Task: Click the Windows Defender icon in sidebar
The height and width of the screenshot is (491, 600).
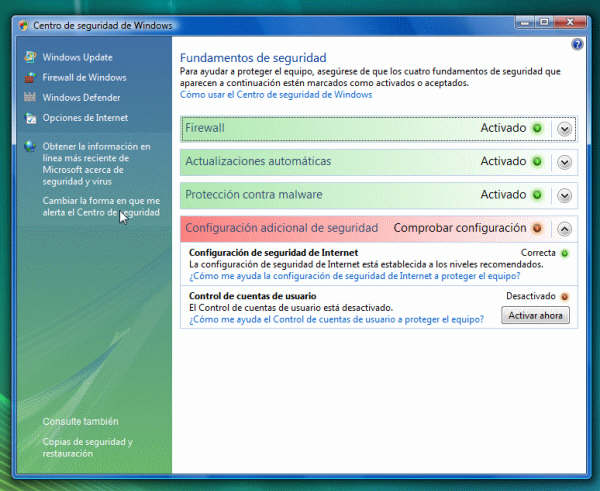Action: (x=30, y=97)
